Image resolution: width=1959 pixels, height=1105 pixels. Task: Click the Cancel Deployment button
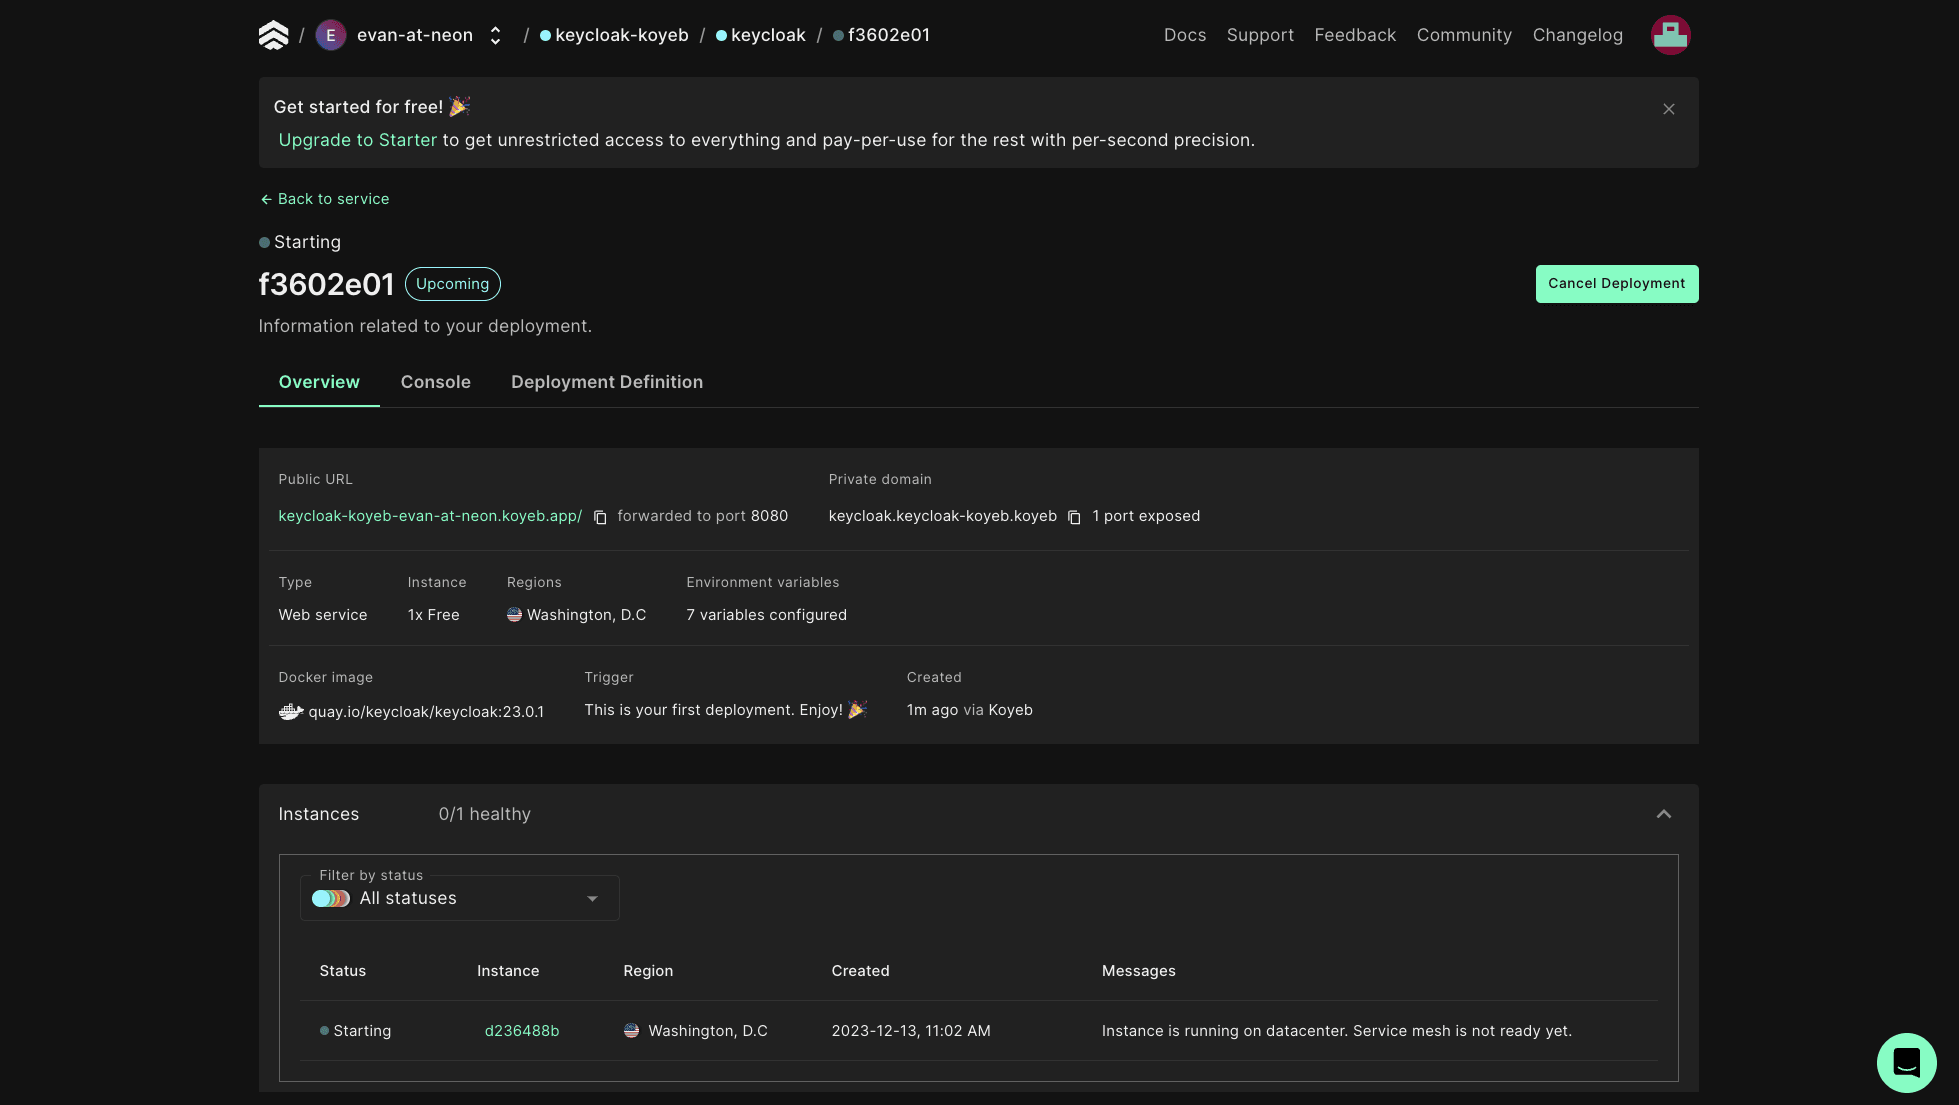[1616, 283]
